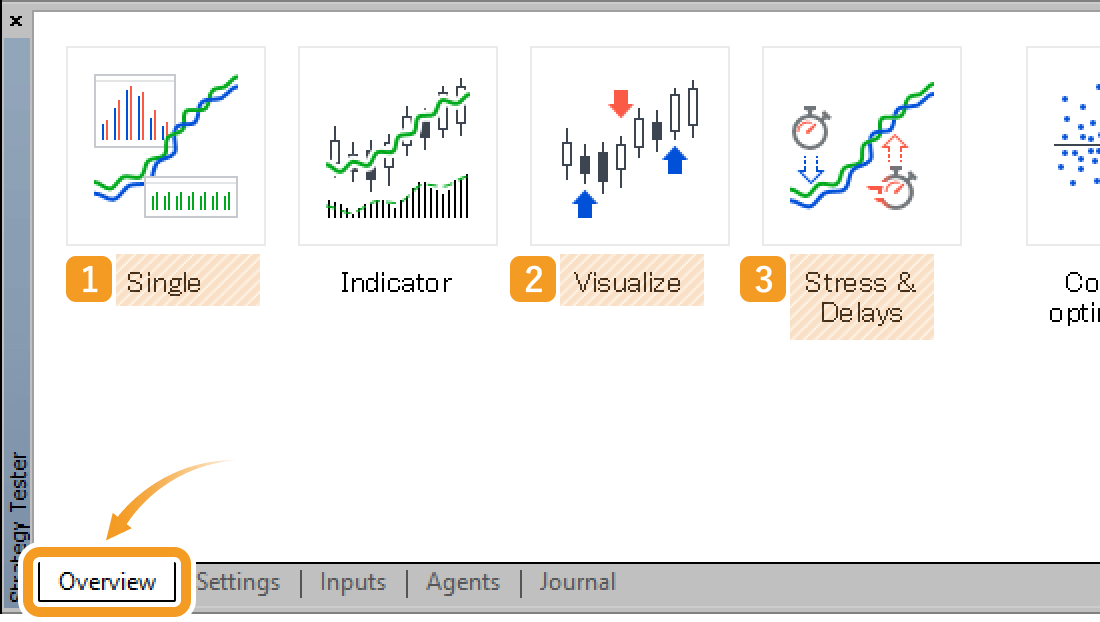The image size is (1100, 622).
Task: Go to the Agents tab
Action: tap(462, 582)
